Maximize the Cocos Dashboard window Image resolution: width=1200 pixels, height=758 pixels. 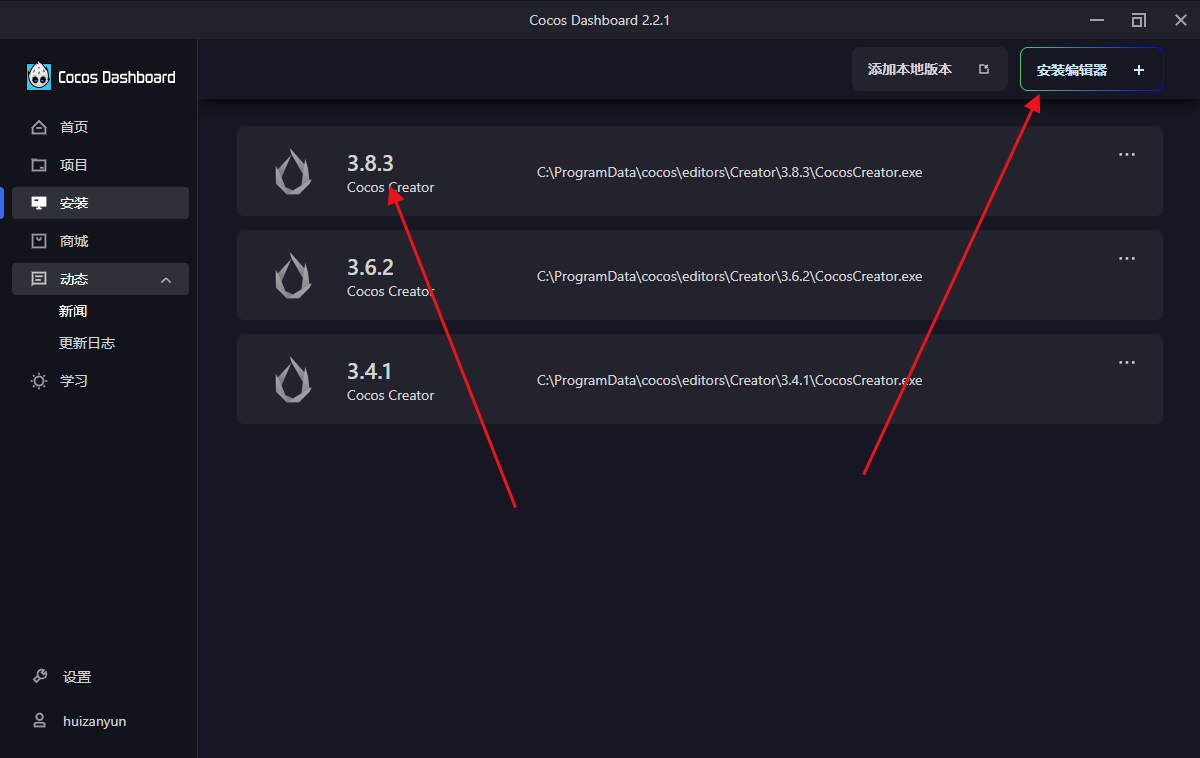coord(1138,20)
